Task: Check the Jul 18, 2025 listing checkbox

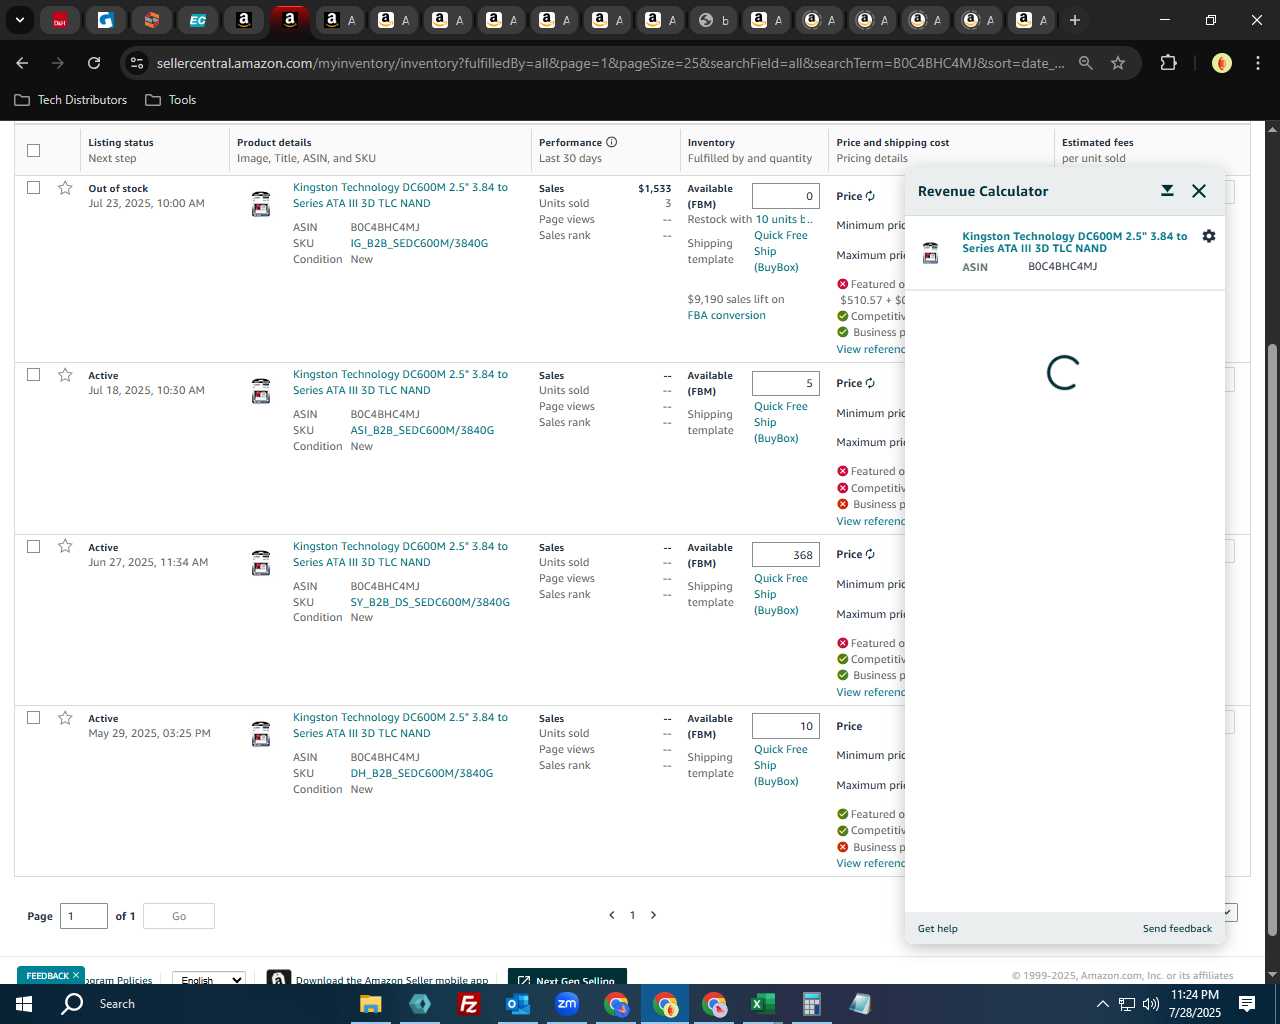Action: 33,375
